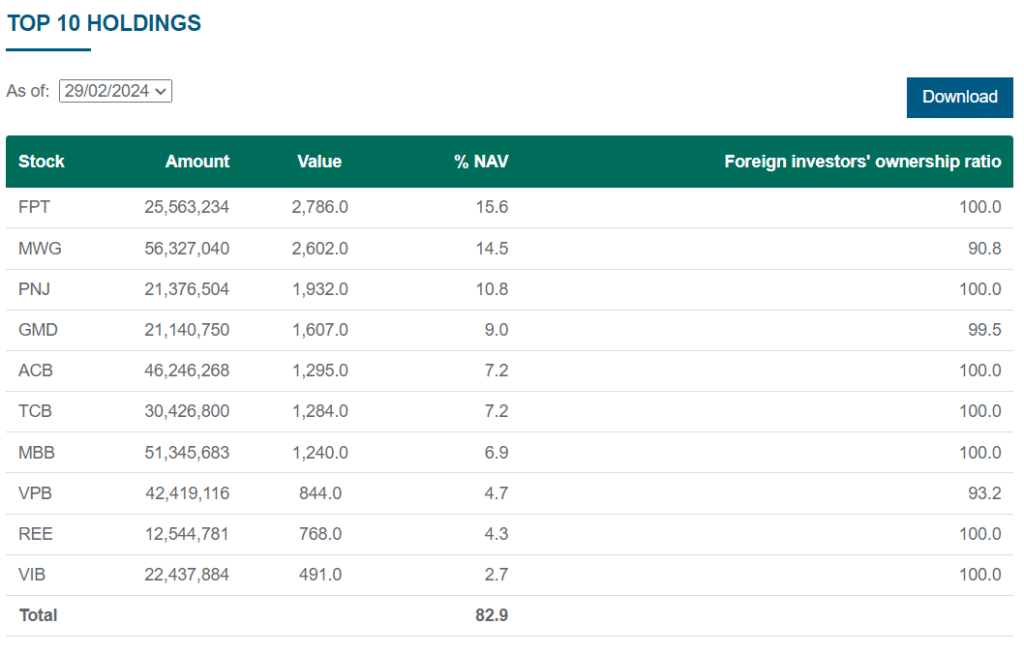Screen dimensions: 1024x654
Task: Click the 4.7 % NAV cell
Action: pos(496,493)
